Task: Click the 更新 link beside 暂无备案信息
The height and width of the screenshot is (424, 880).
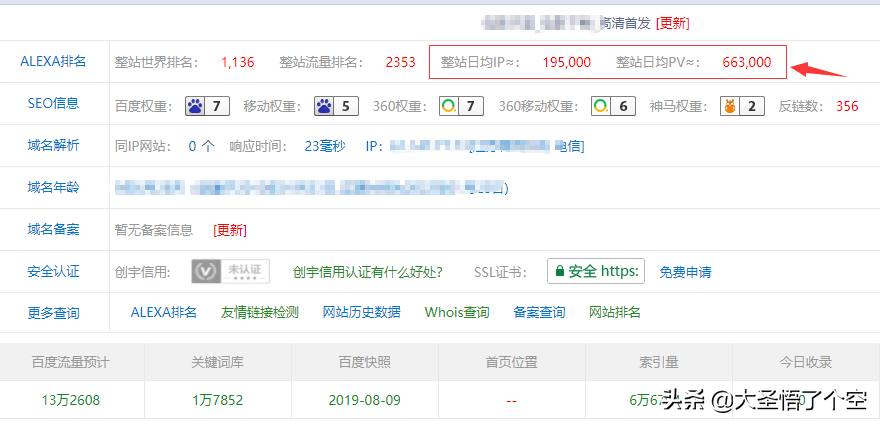Action: (230, 230)
